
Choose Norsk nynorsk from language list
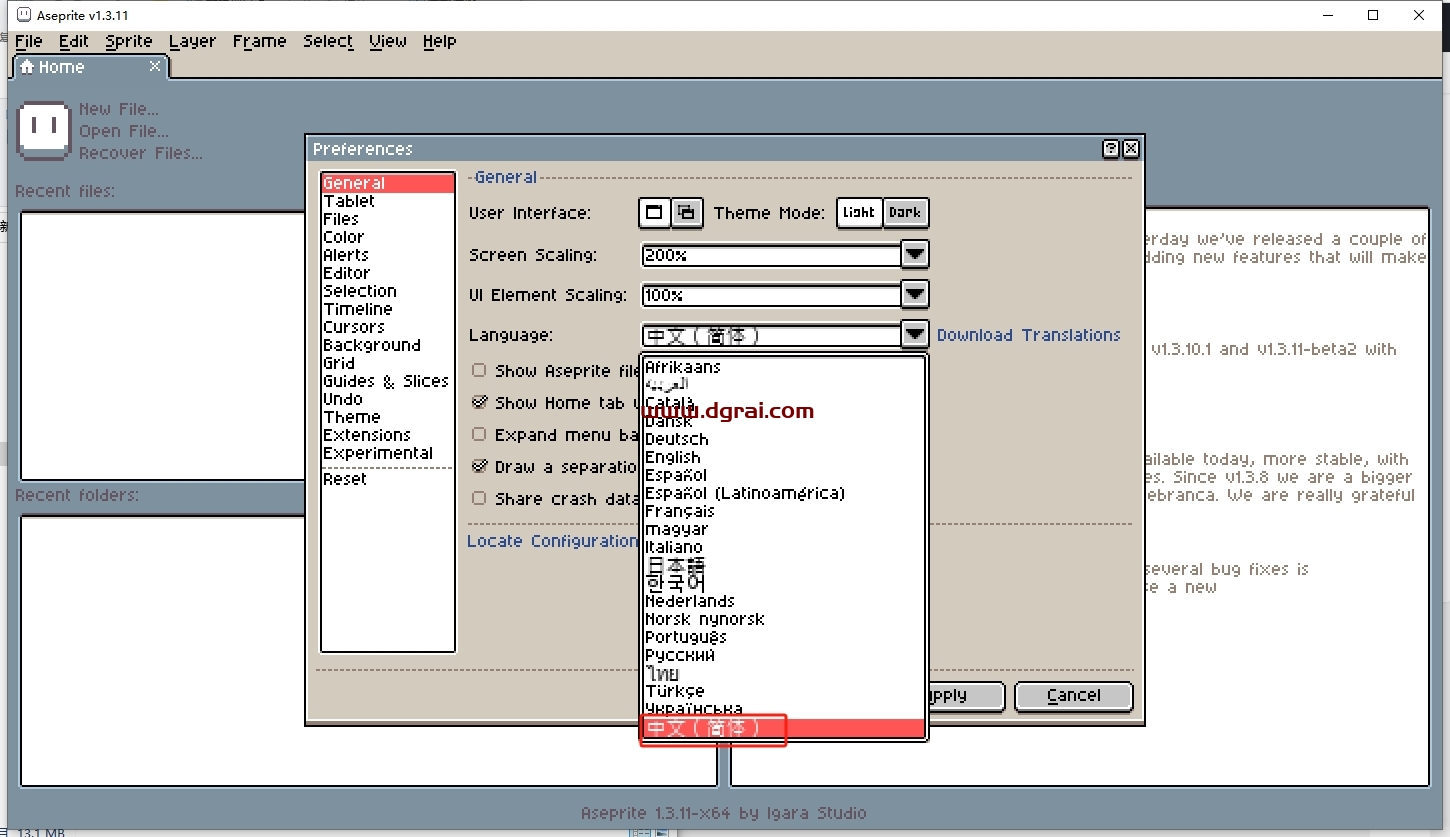point(784,619)
